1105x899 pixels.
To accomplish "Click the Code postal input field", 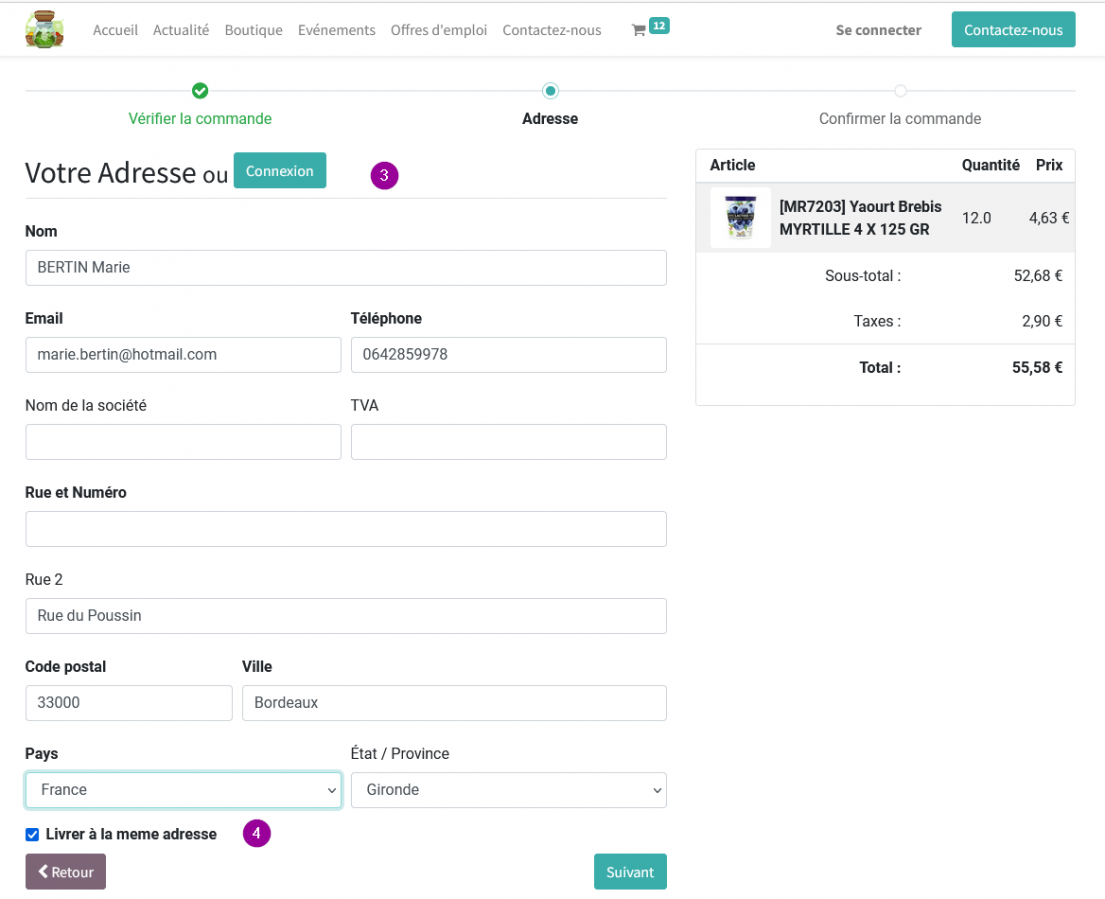I will (129, 703).
